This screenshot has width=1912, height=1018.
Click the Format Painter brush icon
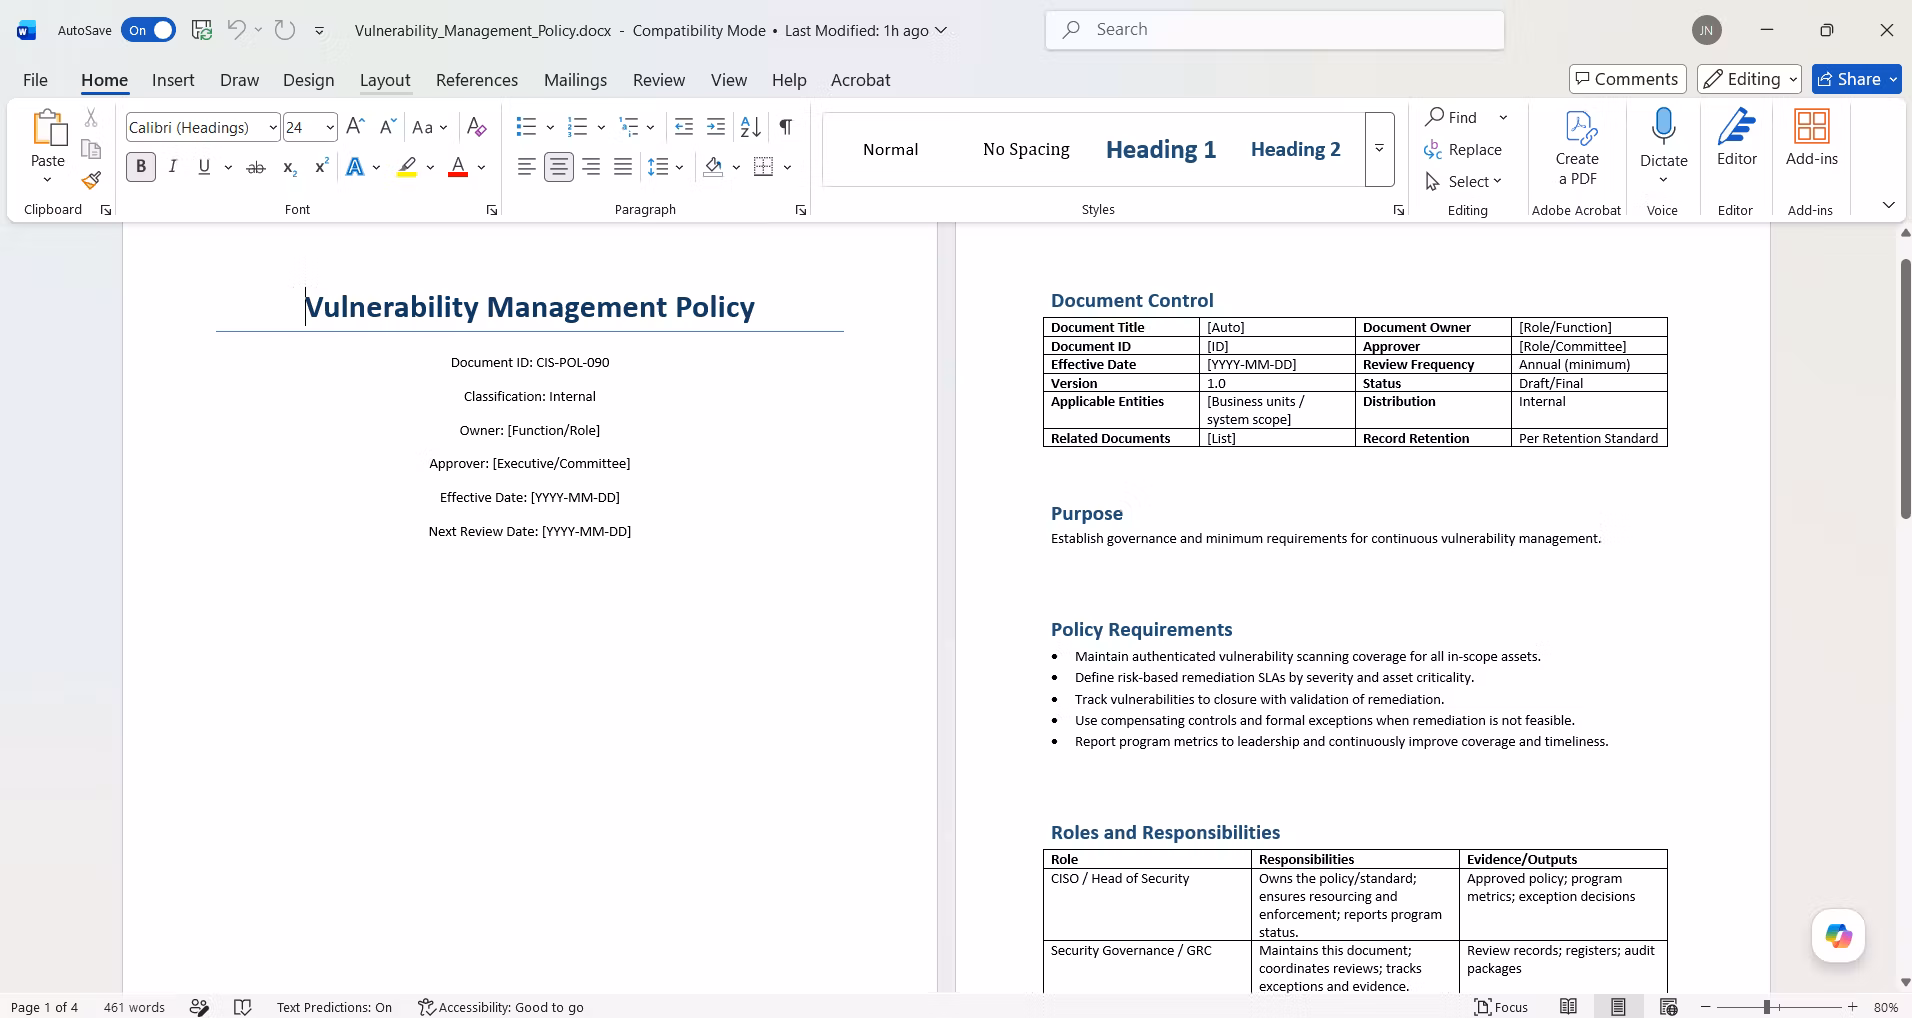[x=91, y=181]
